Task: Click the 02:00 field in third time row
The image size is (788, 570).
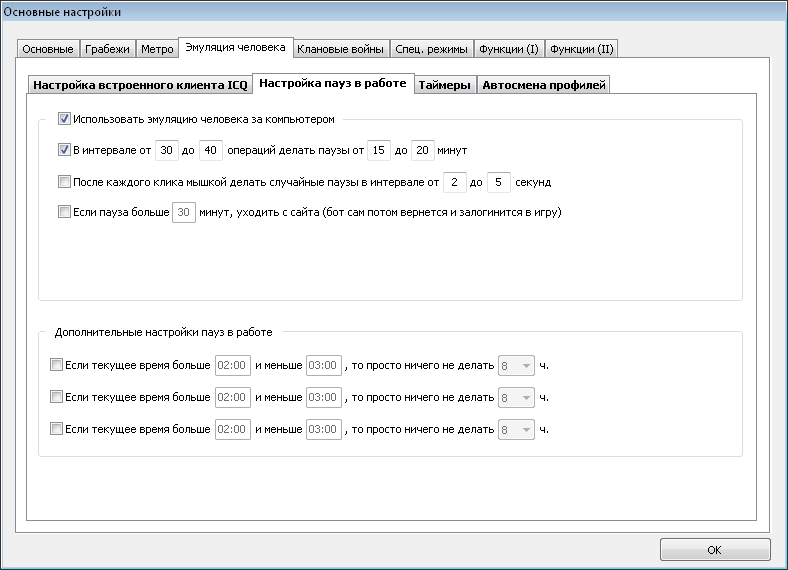Action: [233, 429]
